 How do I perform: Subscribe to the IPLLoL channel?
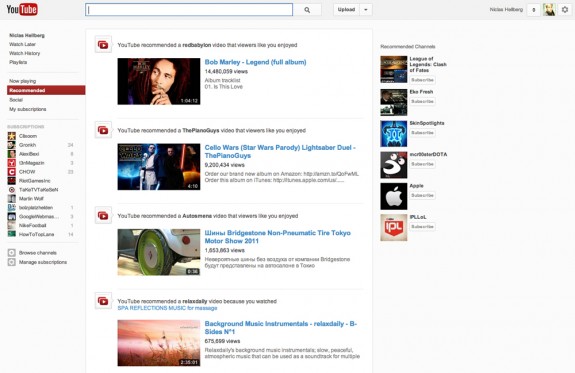[422, 227]
